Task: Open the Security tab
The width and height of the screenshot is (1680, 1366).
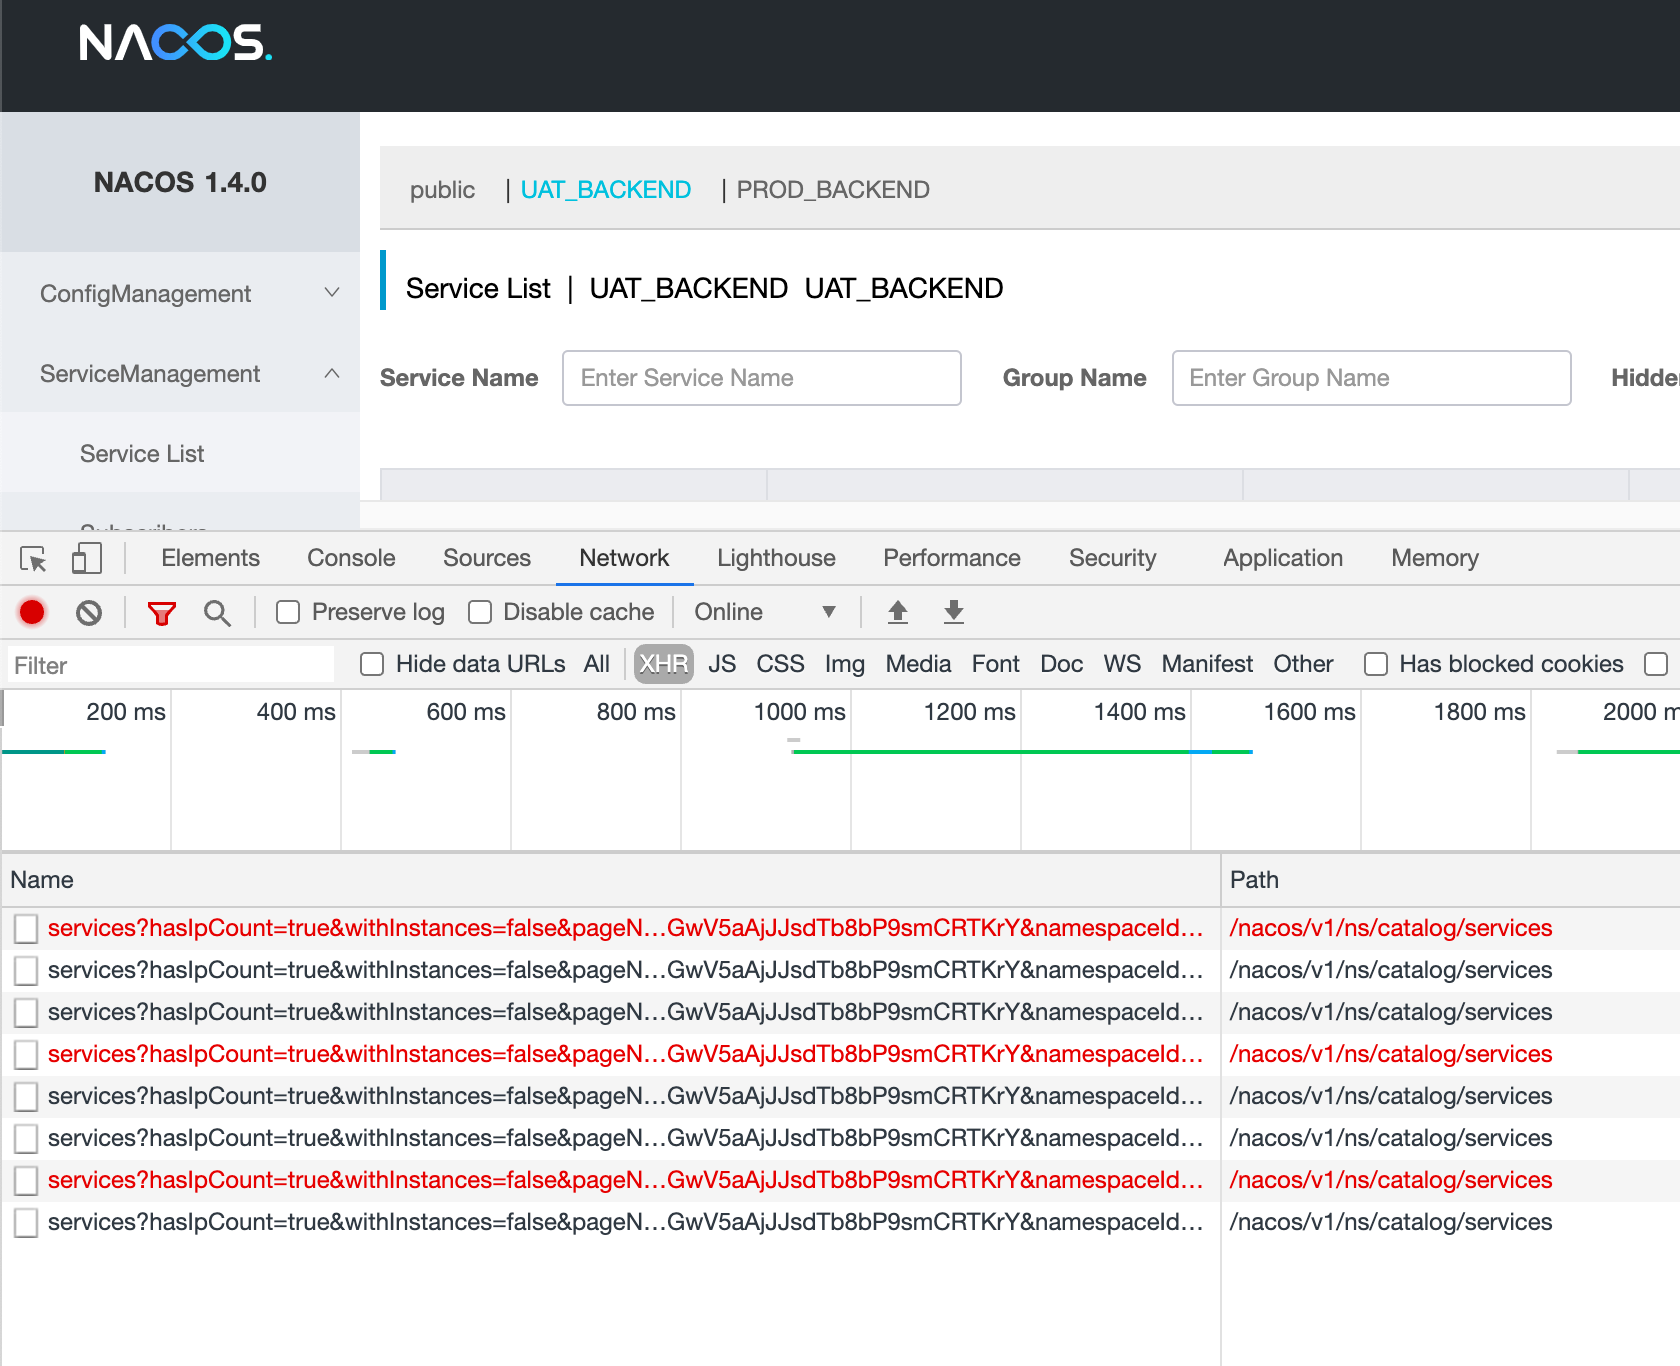Action: 1112,558
